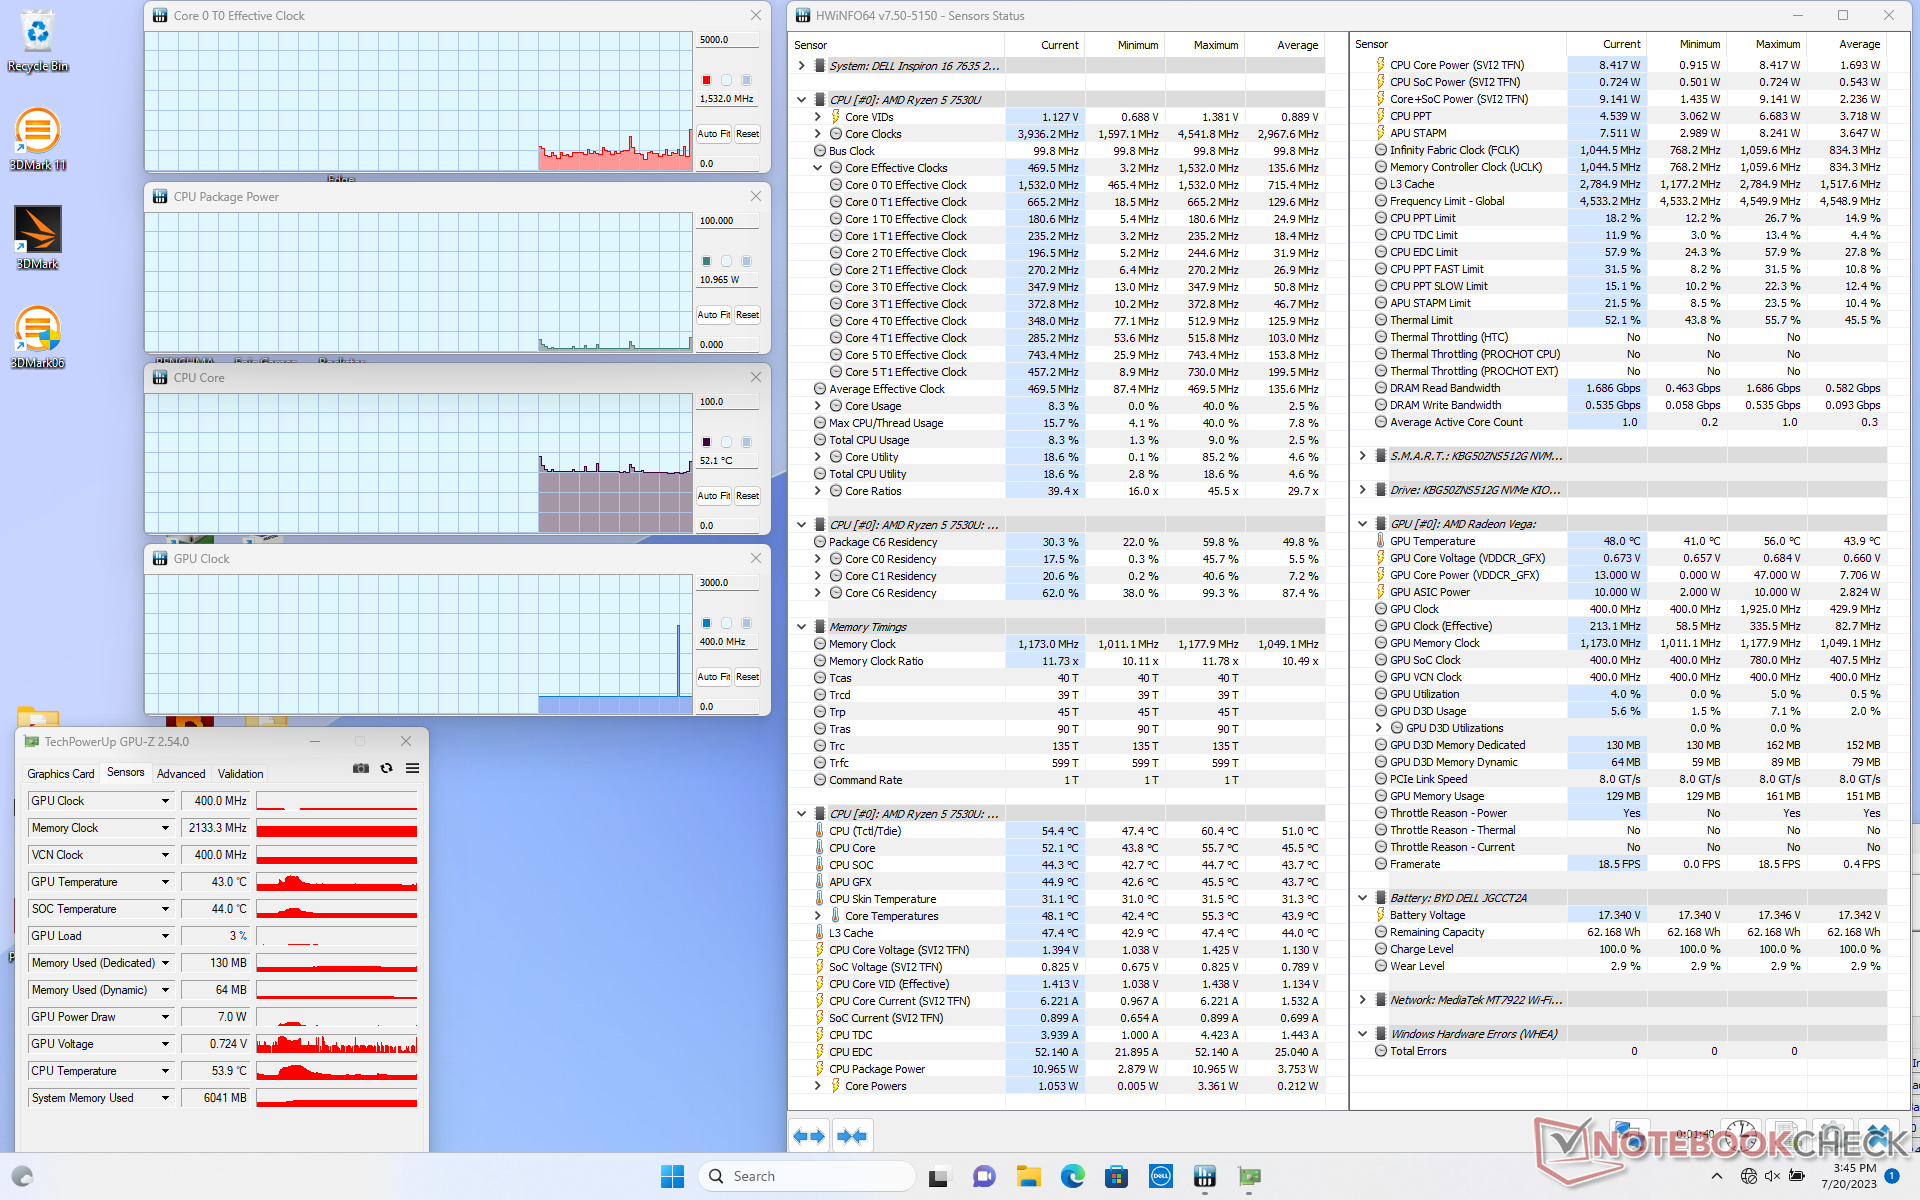Expand the Core Powers row
The image size is (1920, 1200).
(x=817, y=1086)
